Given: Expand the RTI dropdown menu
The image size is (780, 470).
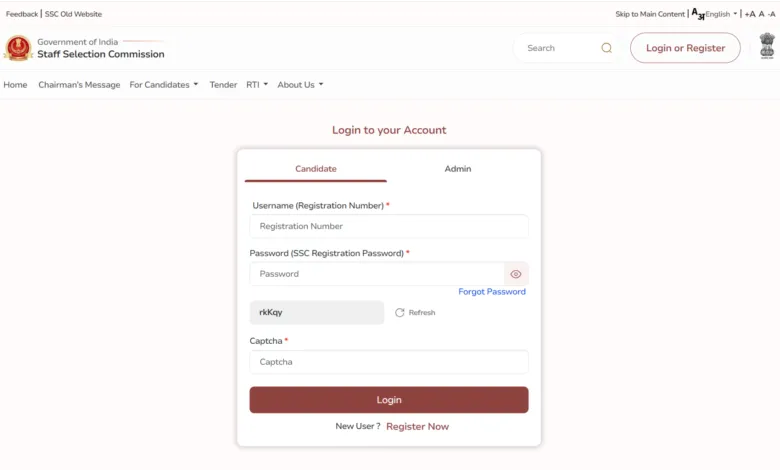Looking at the screenshot, I should [257, 85].
